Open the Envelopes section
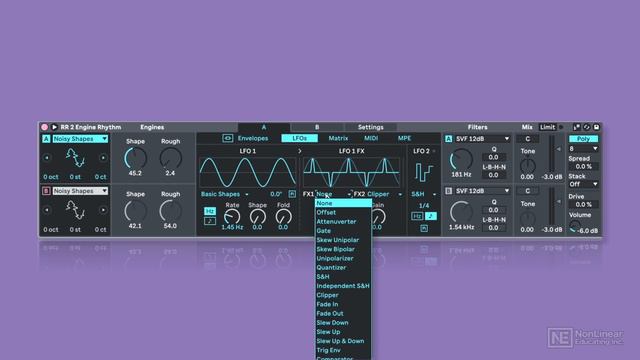The image size is (640, 360). (x=253, y=138)
